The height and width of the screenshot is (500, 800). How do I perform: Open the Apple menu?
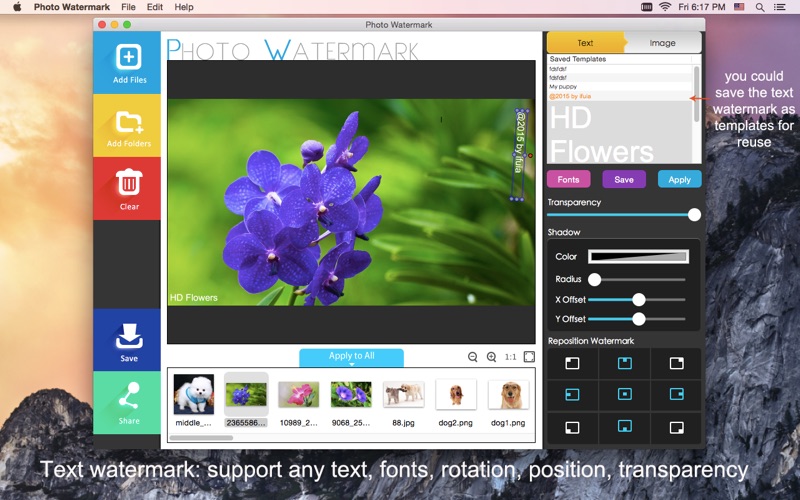click(x=17, y=7)
